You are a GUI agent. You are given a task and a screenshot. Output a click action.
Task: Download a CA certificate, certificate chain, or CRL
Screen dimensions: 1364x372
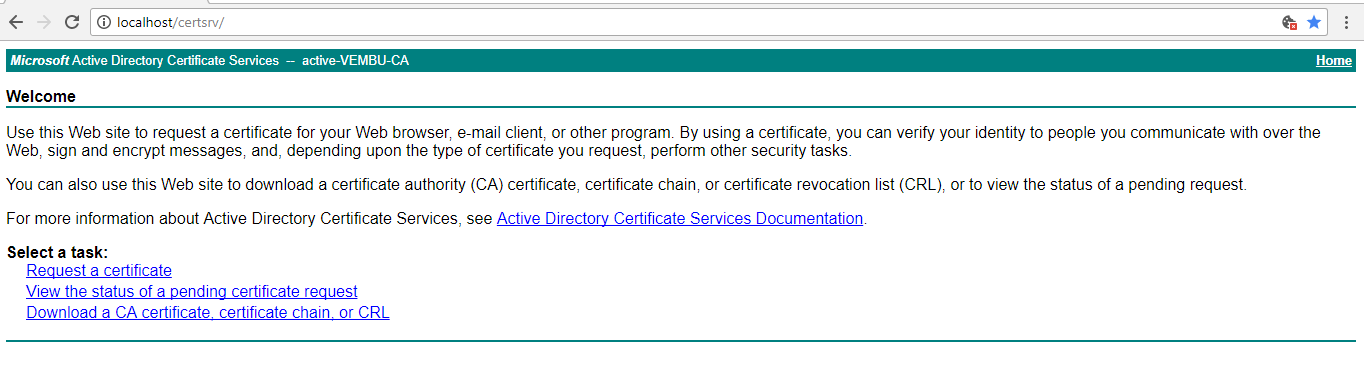click(x=208, y=312)
